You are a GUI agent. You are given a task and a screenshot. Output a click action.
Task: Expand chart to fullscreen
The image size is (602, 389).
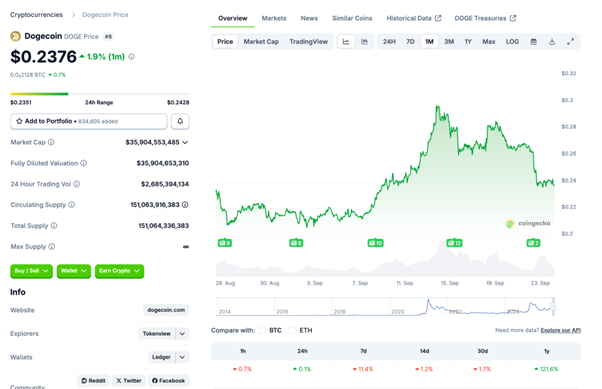coord(571,41)
